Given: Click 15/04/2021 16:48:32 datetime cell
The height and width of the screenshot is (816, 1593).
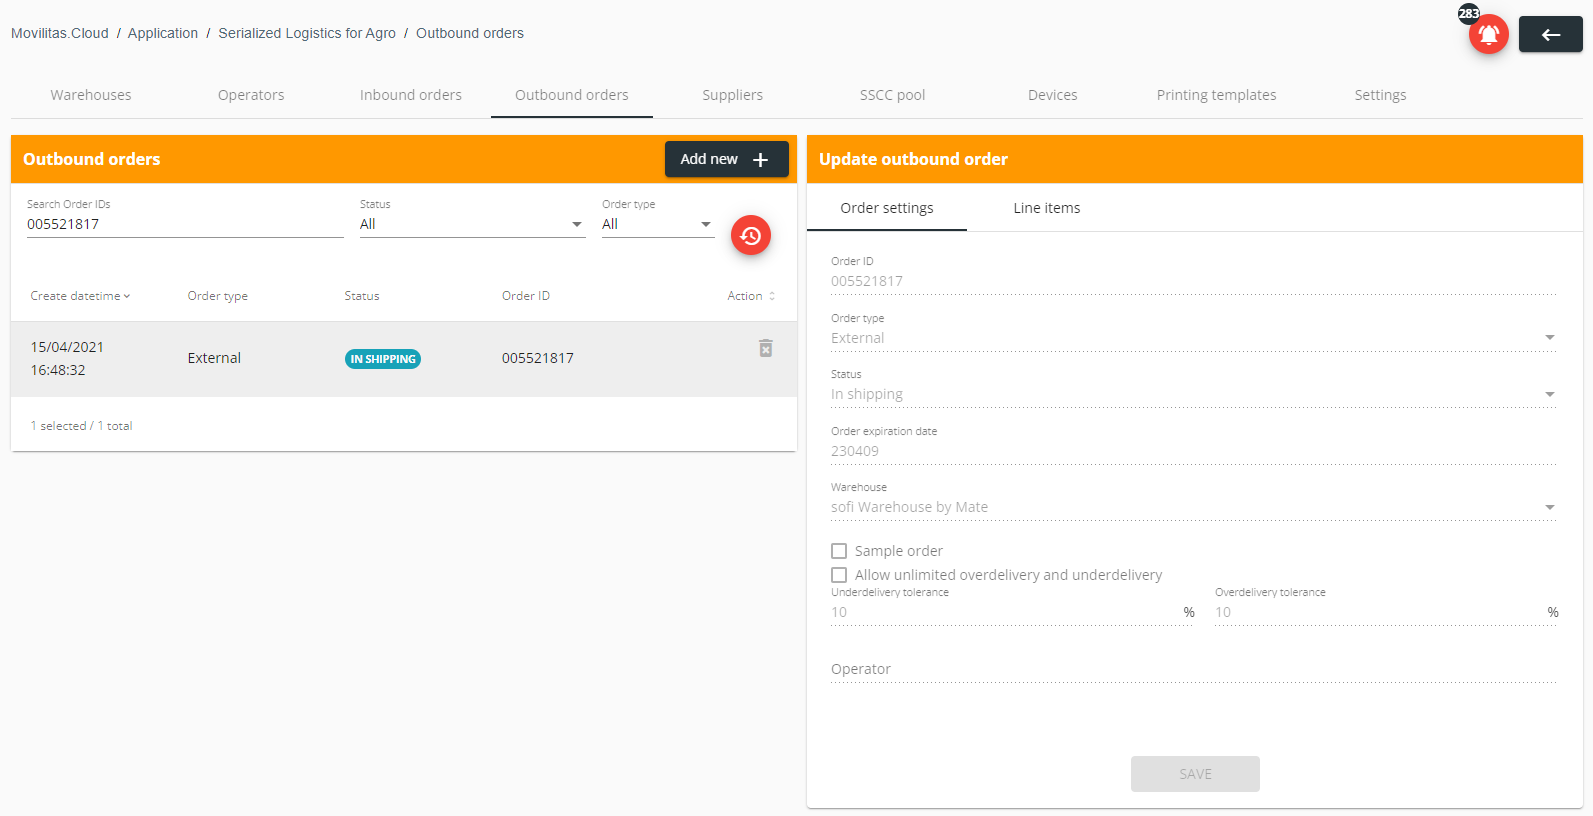Looking at the screenshot, I should (67, 358).
